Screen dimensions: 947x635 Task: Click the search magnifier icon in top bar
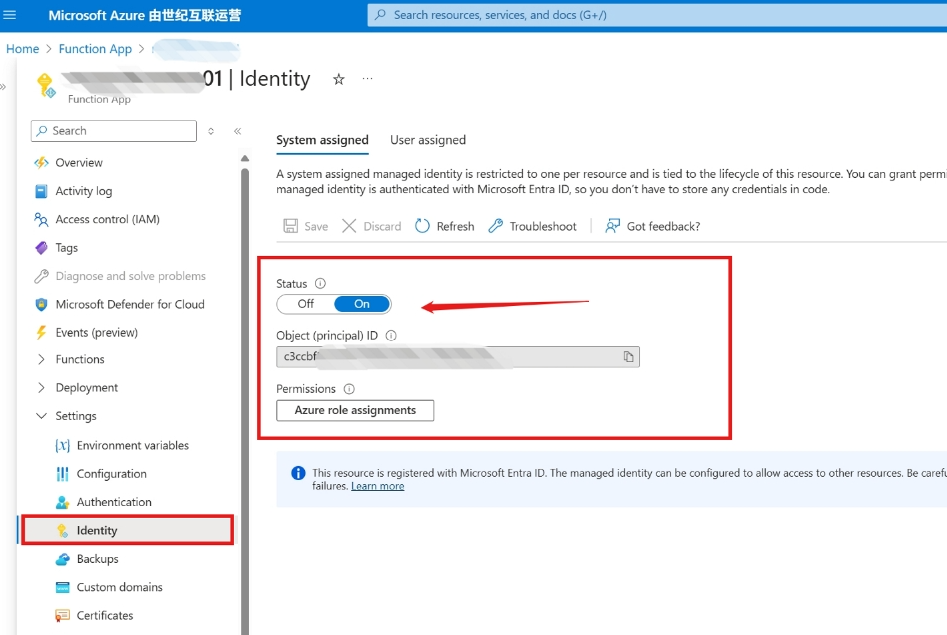[x=380, y=15]
